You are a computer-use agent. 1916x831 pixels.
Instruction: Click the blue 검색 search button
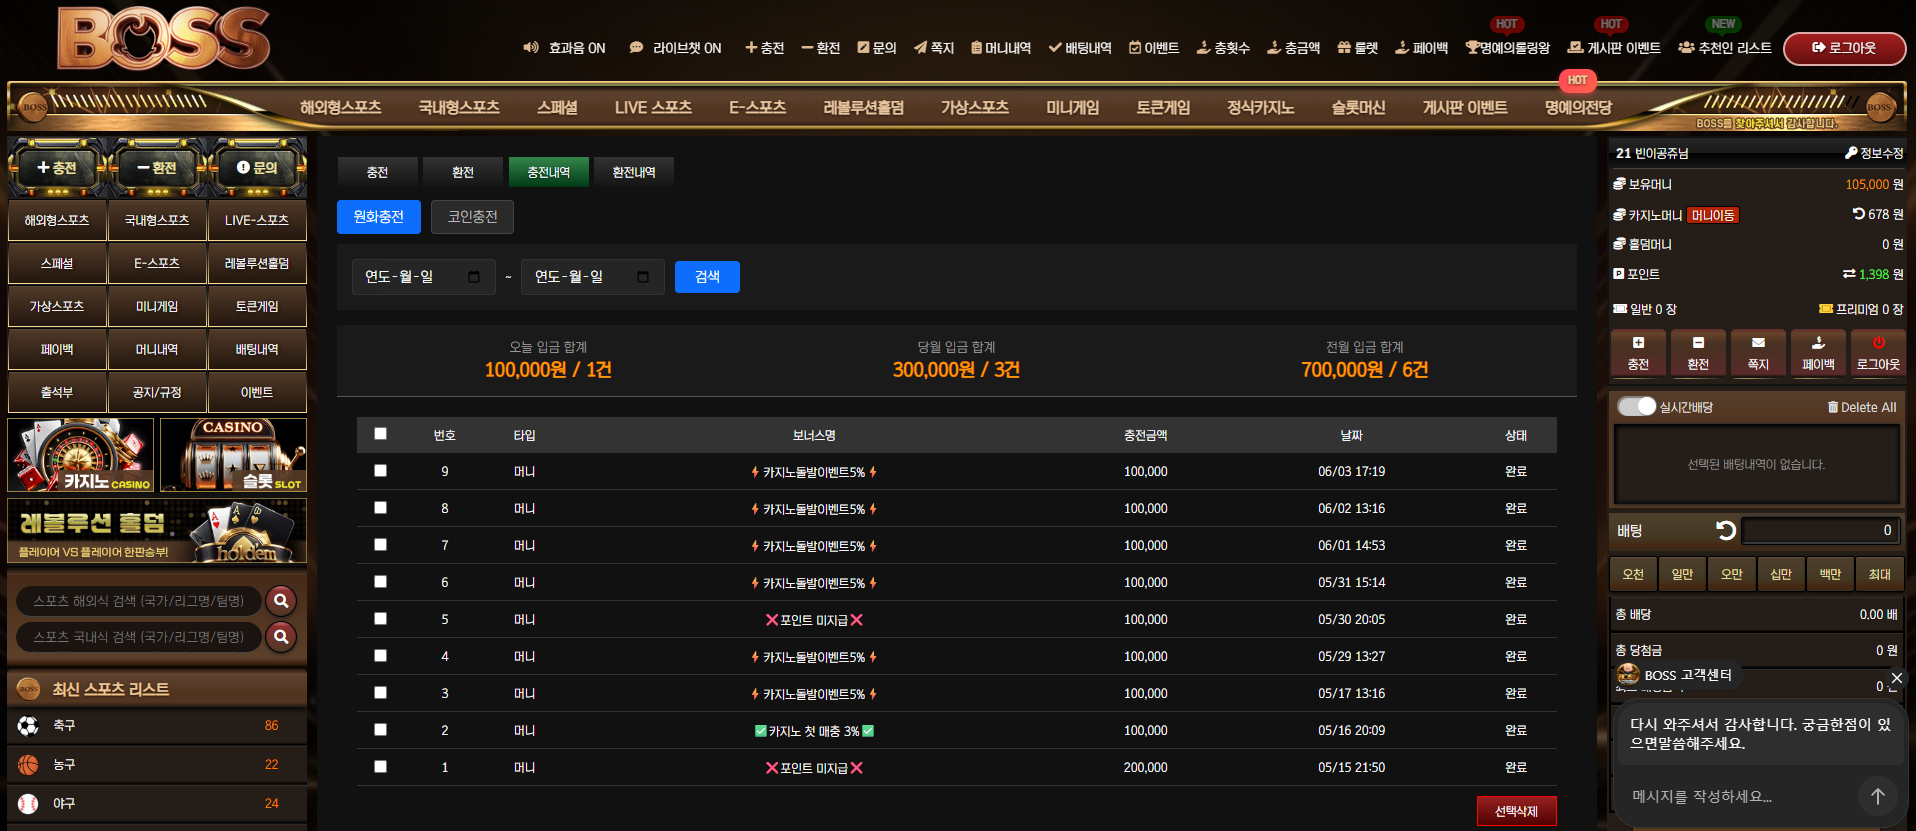(707, 277)
